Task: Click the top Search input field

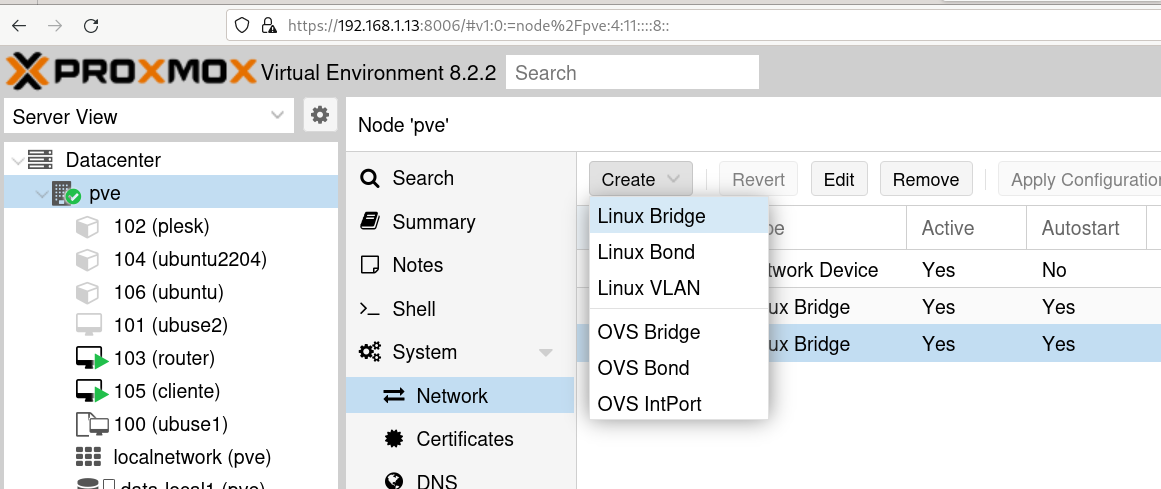Action: [632, 73]
